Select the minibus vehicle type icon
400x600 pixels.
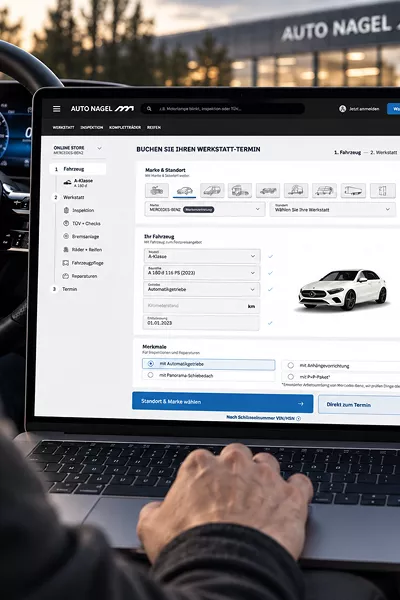pos(325,191)
